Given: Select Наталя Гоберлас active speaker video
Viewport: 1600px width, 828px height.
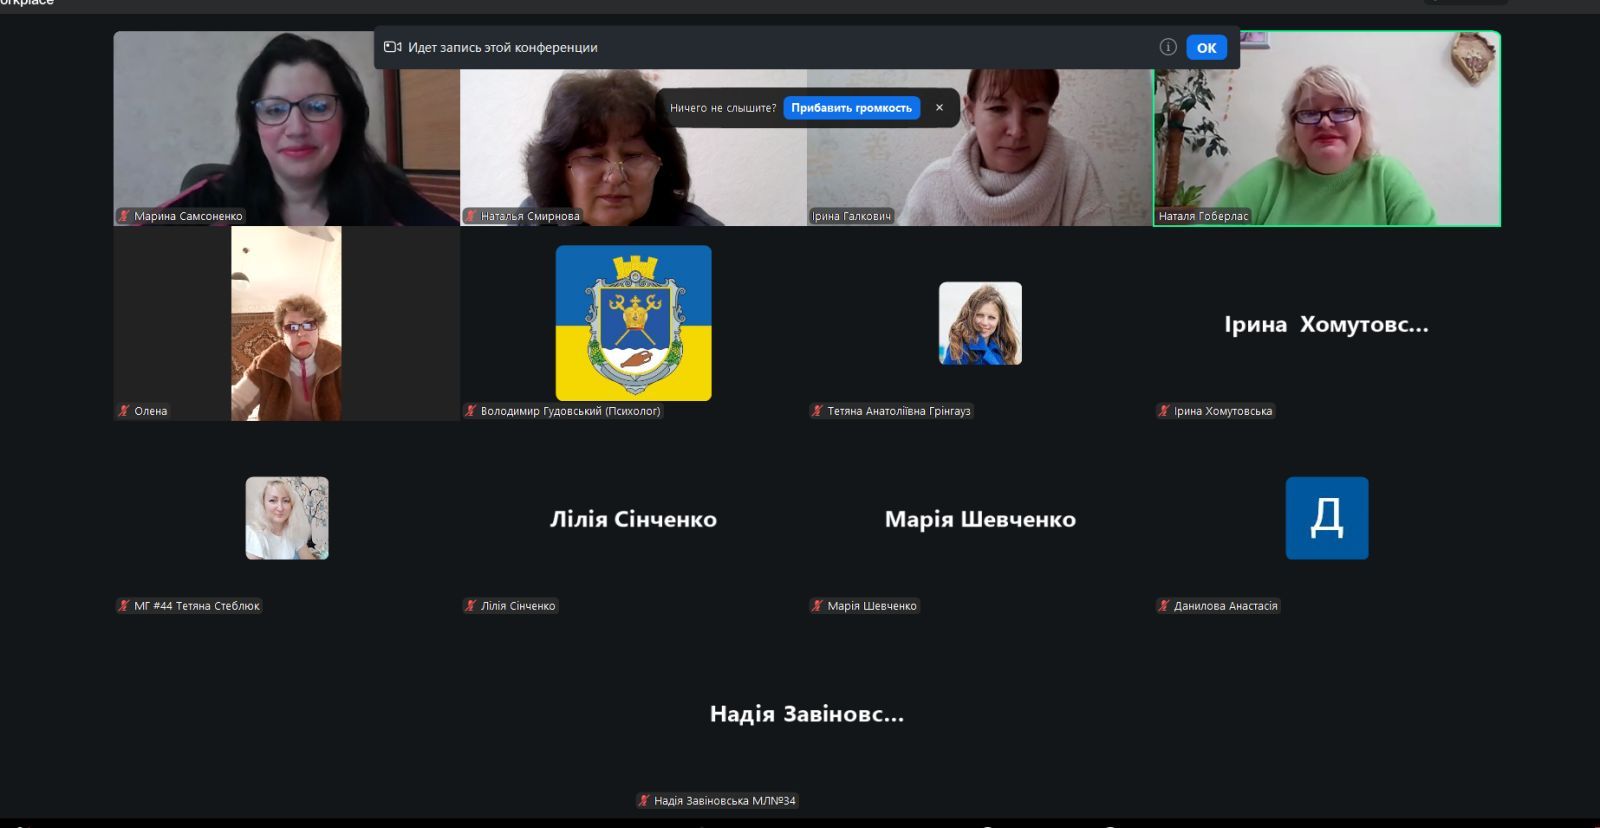Looking at the screenshot, I should pyautogui.click(x=1326, y=130).
